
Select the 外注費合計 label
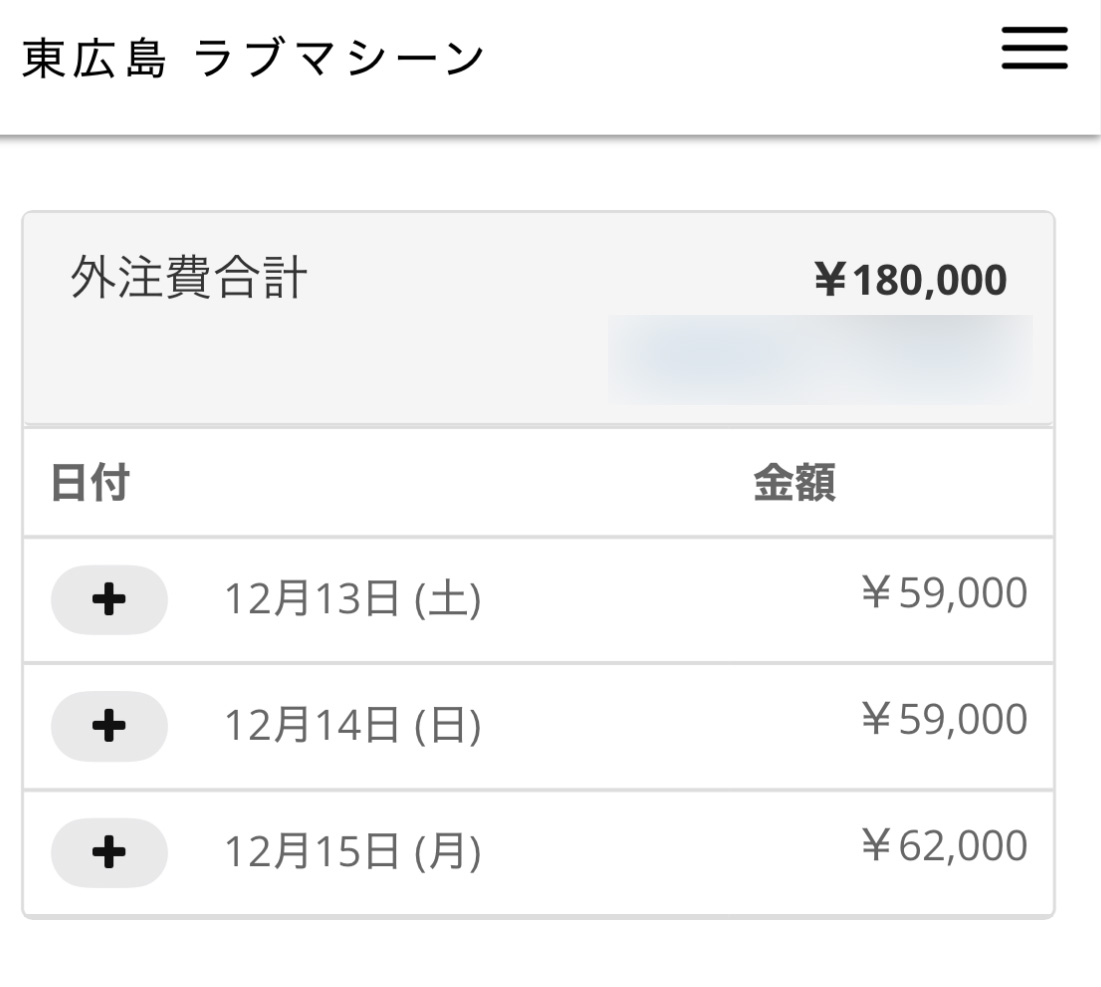(x=188, y=278)
